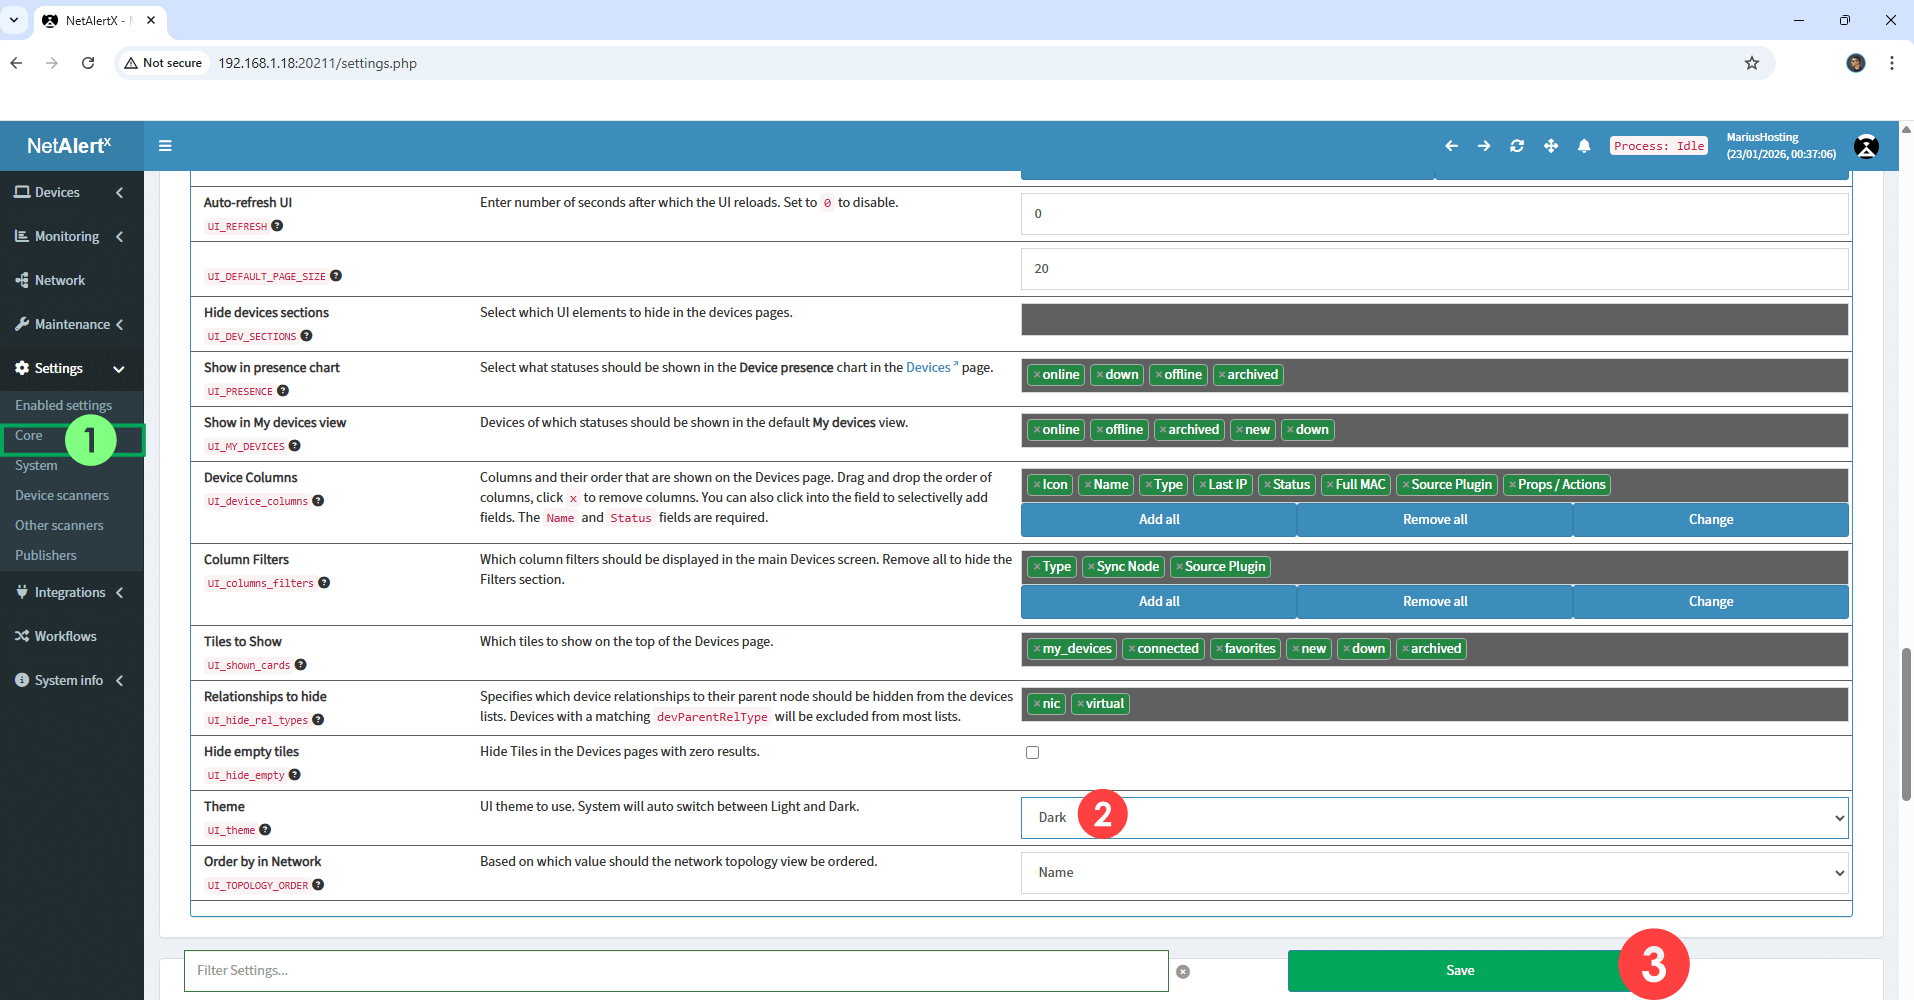Click help icon next to UI_REFRESH
1914x1000 pixels.
pyautogui.click(x=277, y=226)
